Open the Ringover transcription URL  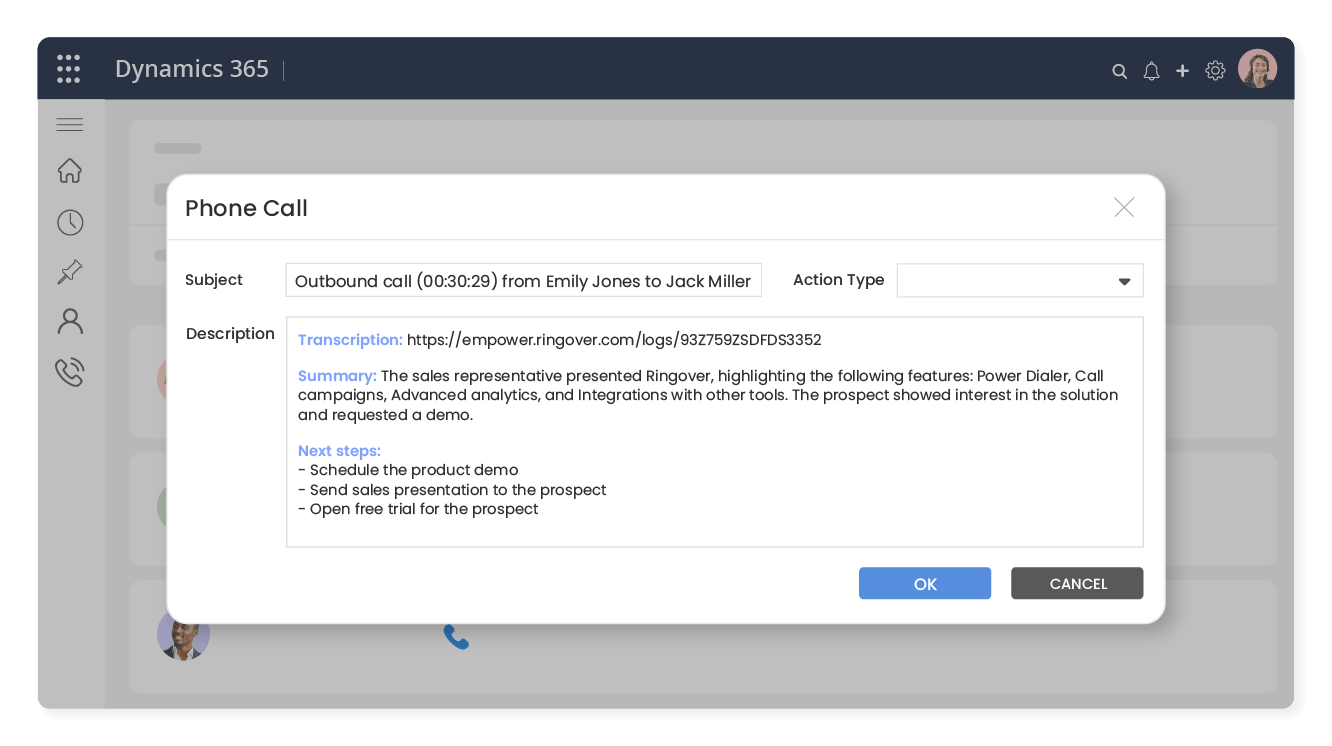(614, 340)
